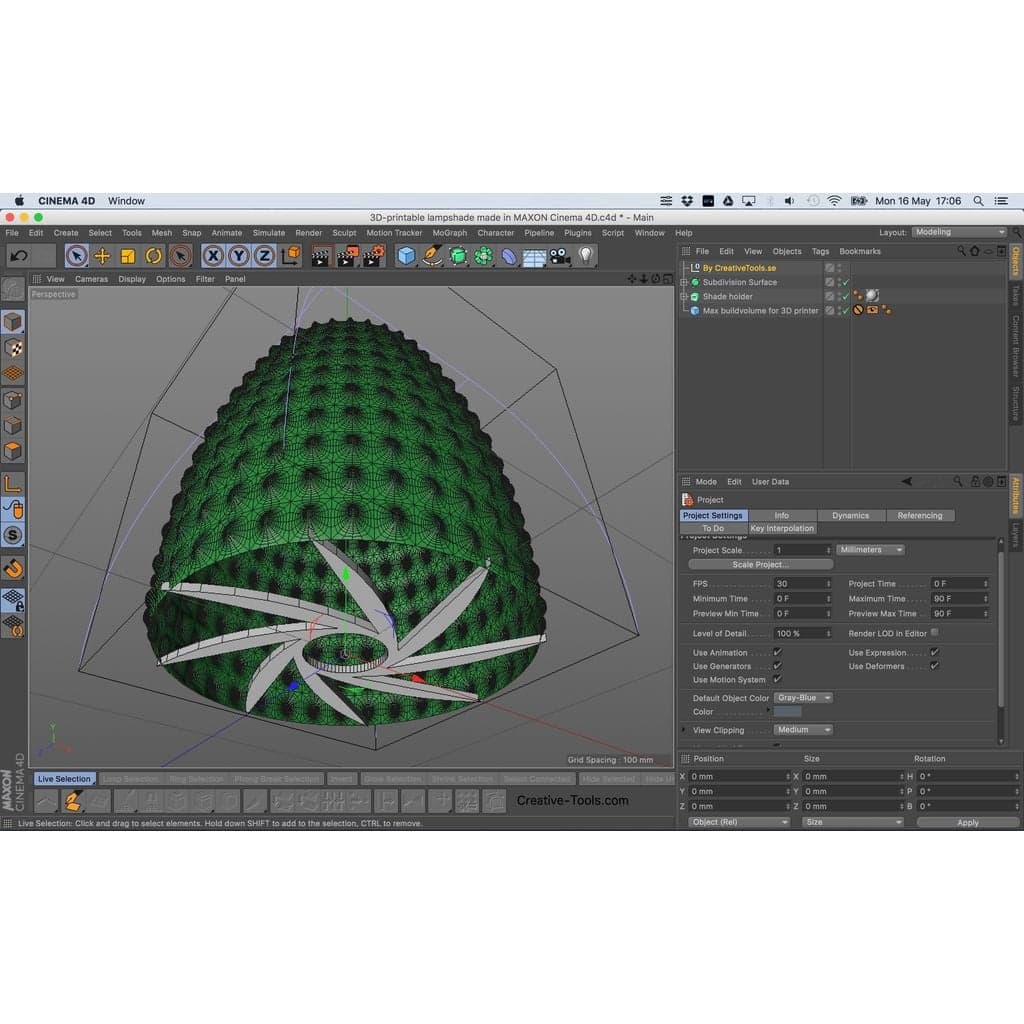Image resolution: width=1024 pixels, height=1024 pixels.
Task: Activate the Move tool
Action: coord(102,255)
